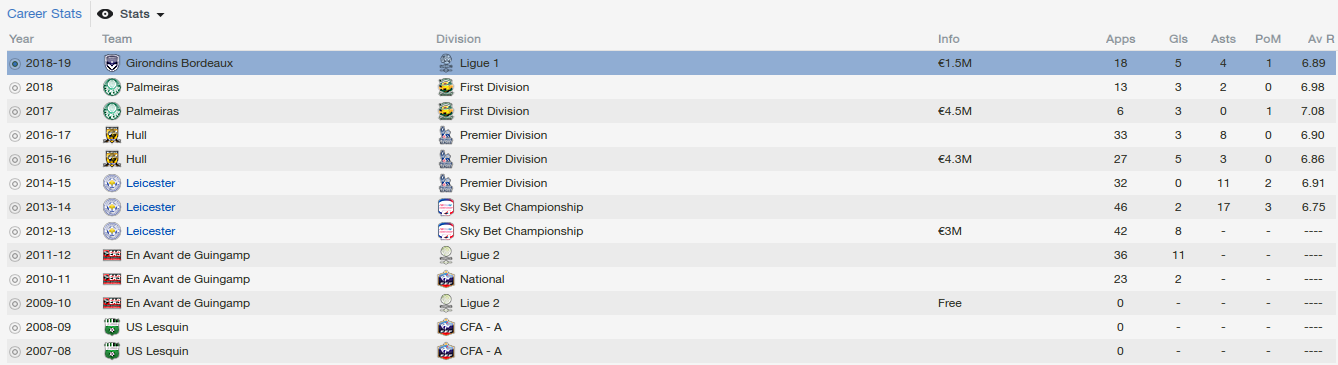Click the US Lesquin crest in 2008-09 row
The image size is (1338, 365).
pyautogui.click(x=112, y=327)
